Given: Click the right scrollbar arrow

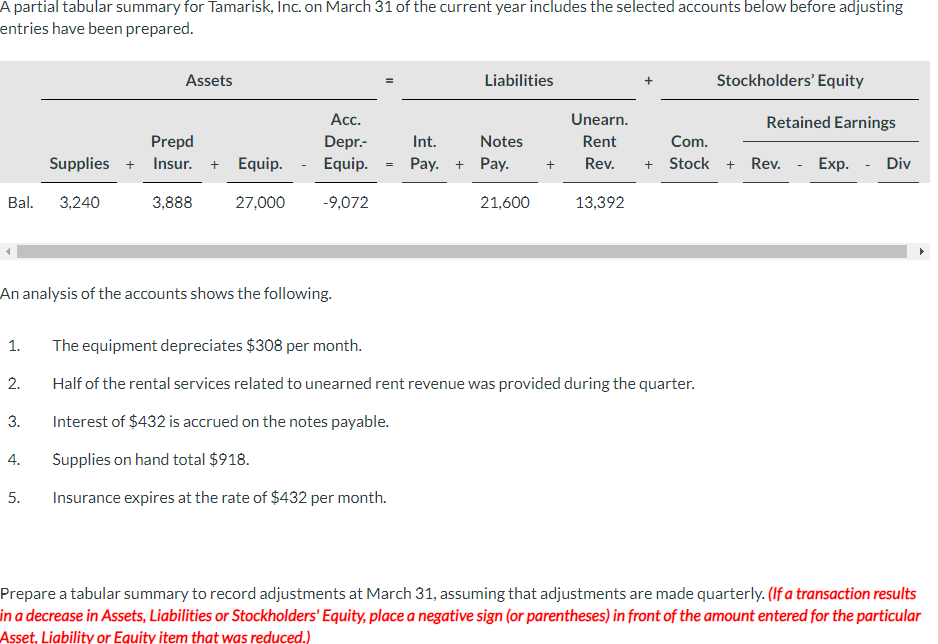Looking at the screenshot, I should click(921, 251).
